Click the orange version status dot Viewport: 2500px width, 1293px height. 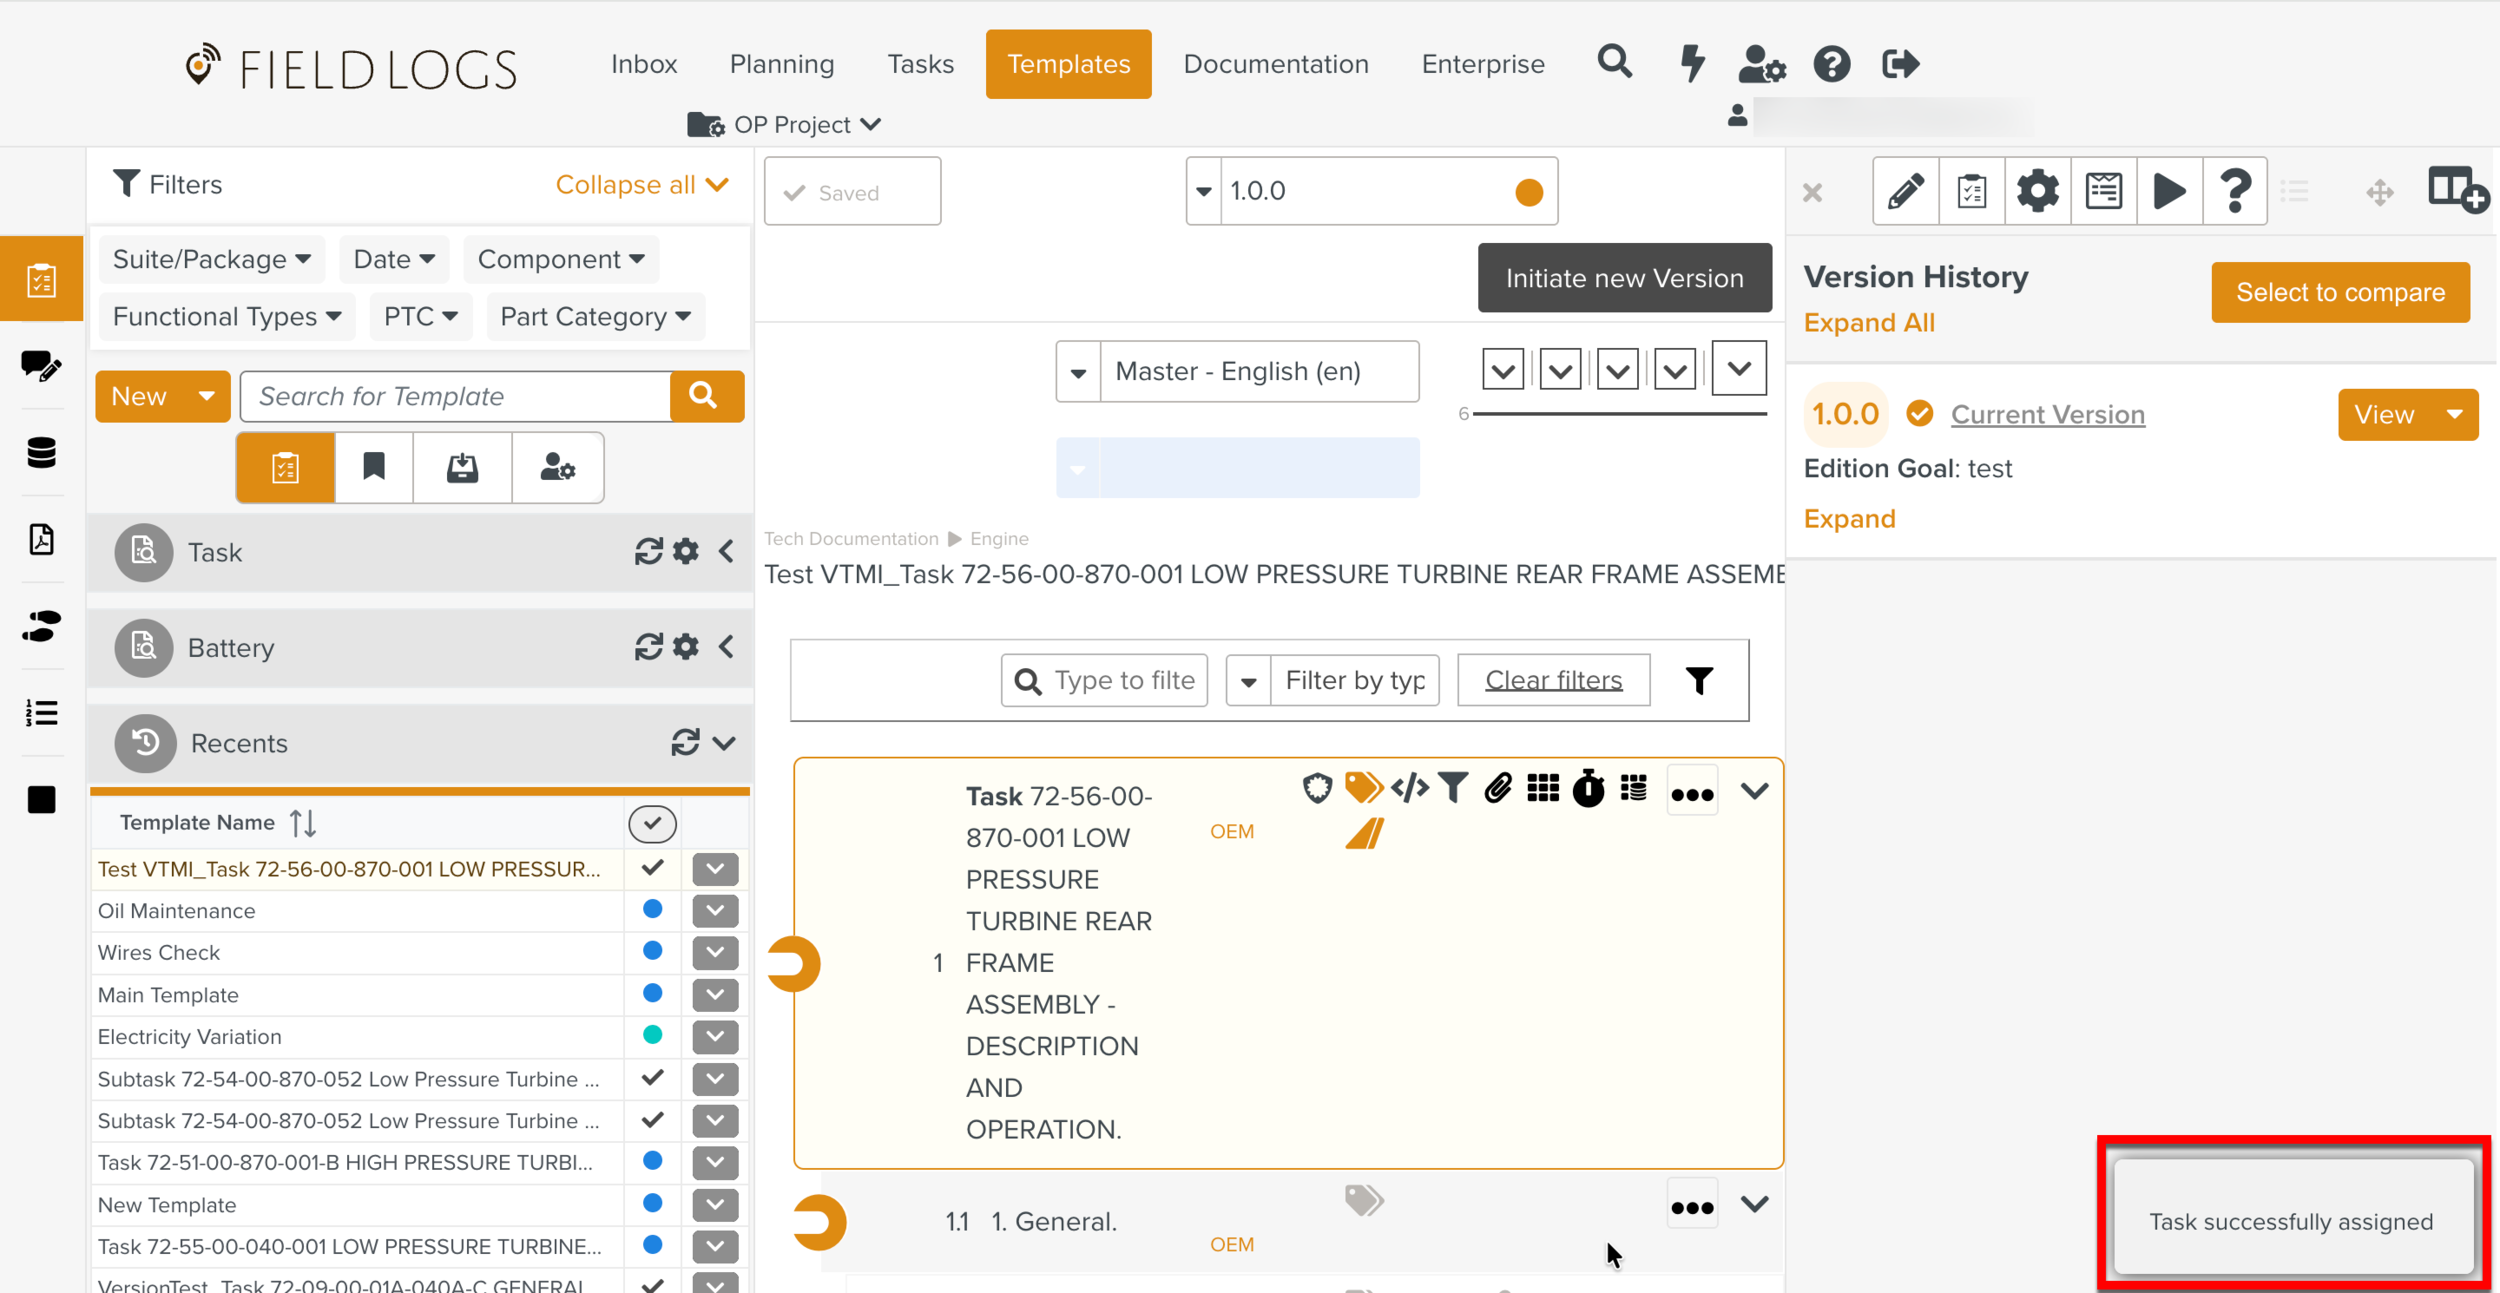point(1528,192)
